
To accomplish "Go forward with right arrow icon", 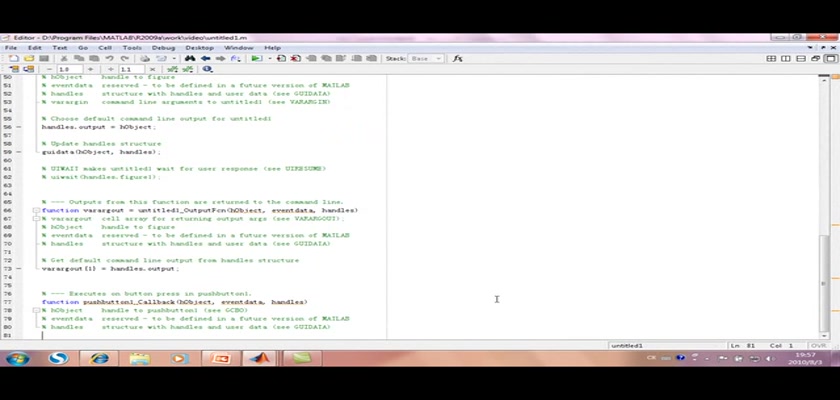I will (220, 58).
